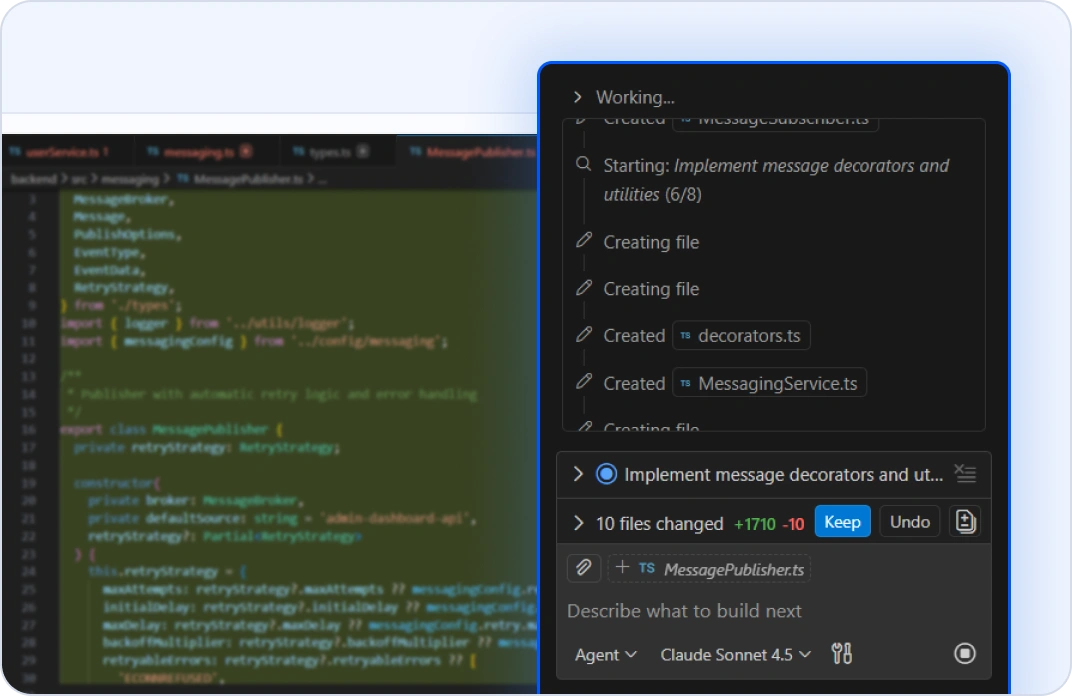Screen dimensions: 1072x696
Task: Expand the 10 files changed list
Action: 578,523
